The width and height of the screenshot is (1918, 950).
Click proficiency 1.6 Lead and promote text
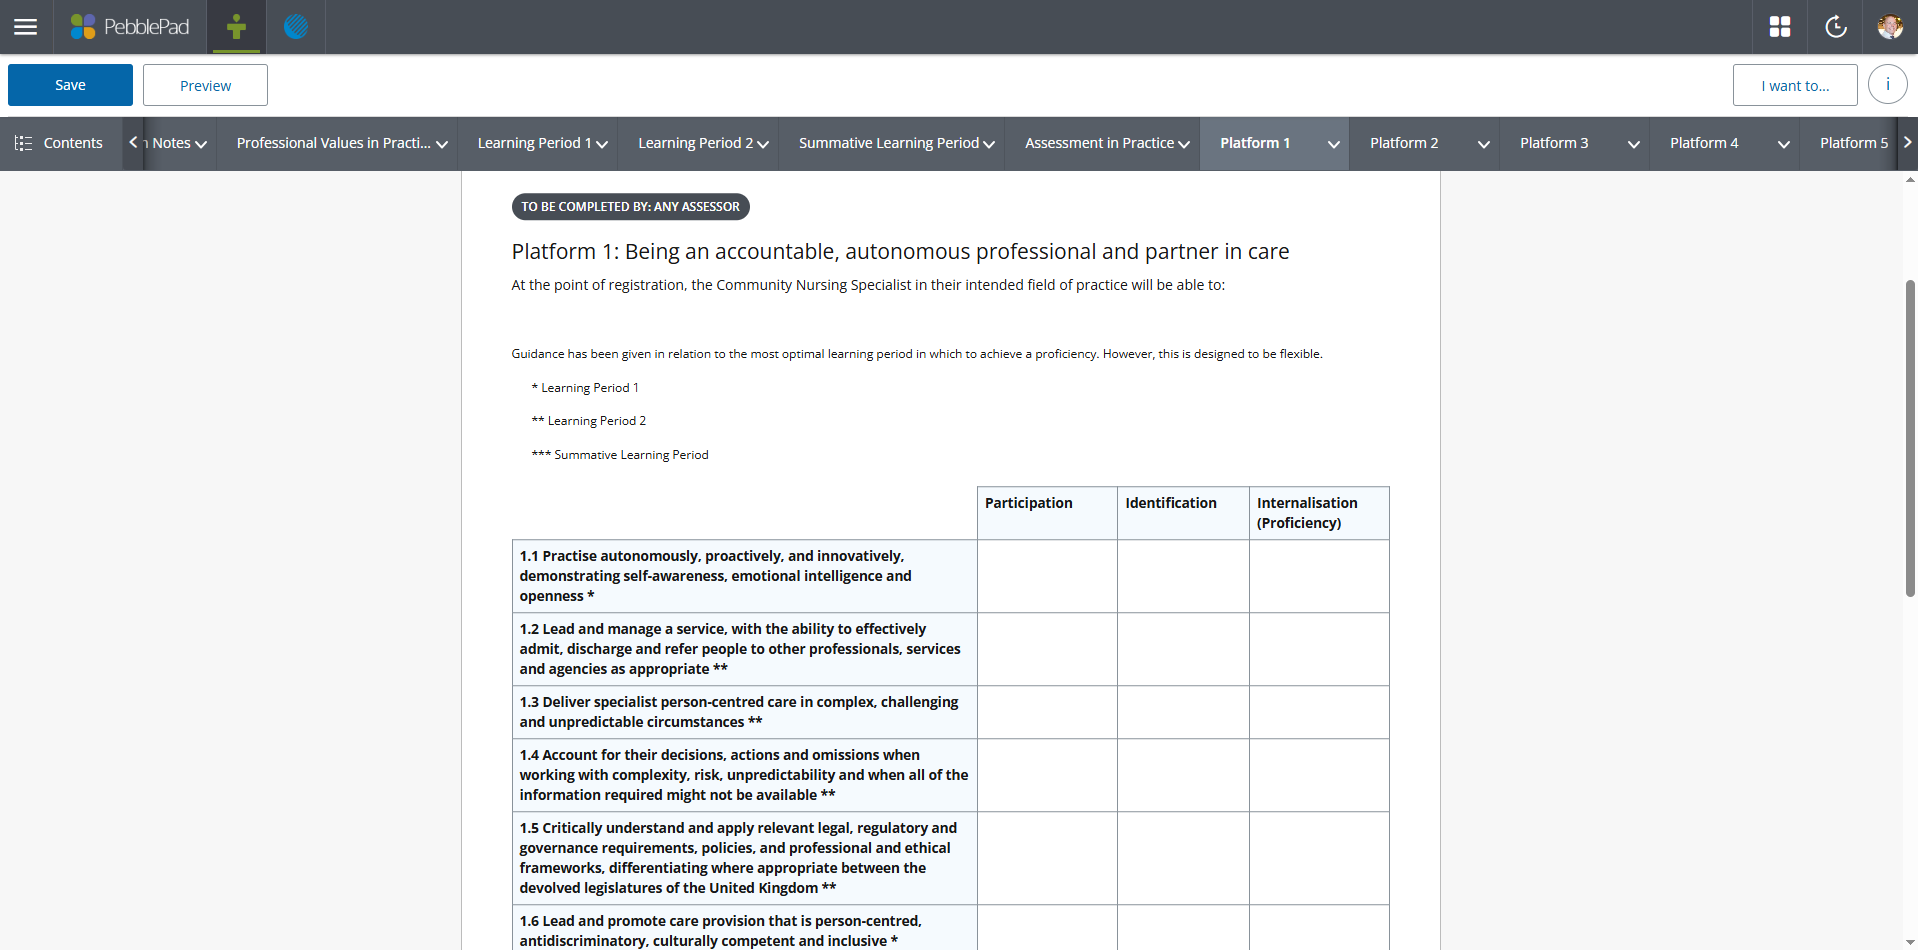(x=720, y=931)
